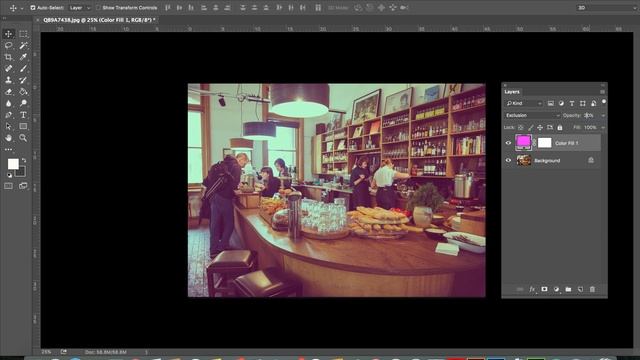Screen dimensions: 640x360
Task: Filter layers by pixel layers
Action: [x=551, y=104]
